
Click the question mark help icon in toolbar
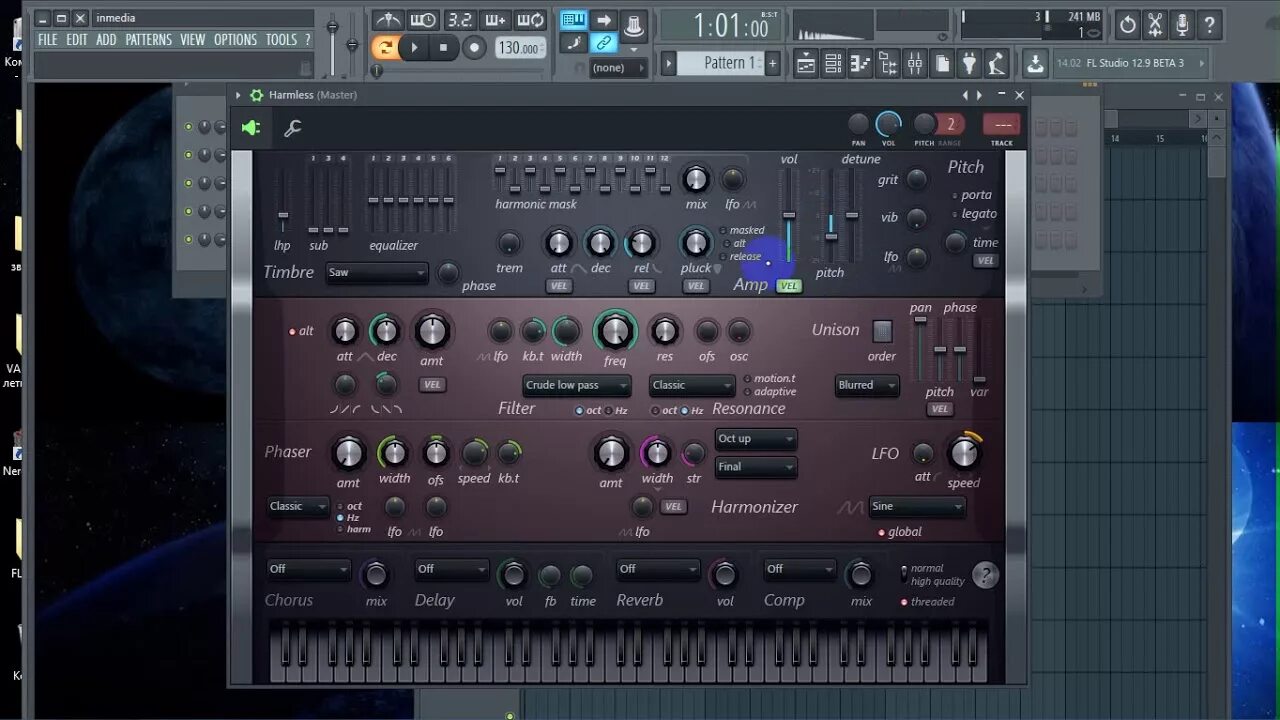(x=1209, y=25)
